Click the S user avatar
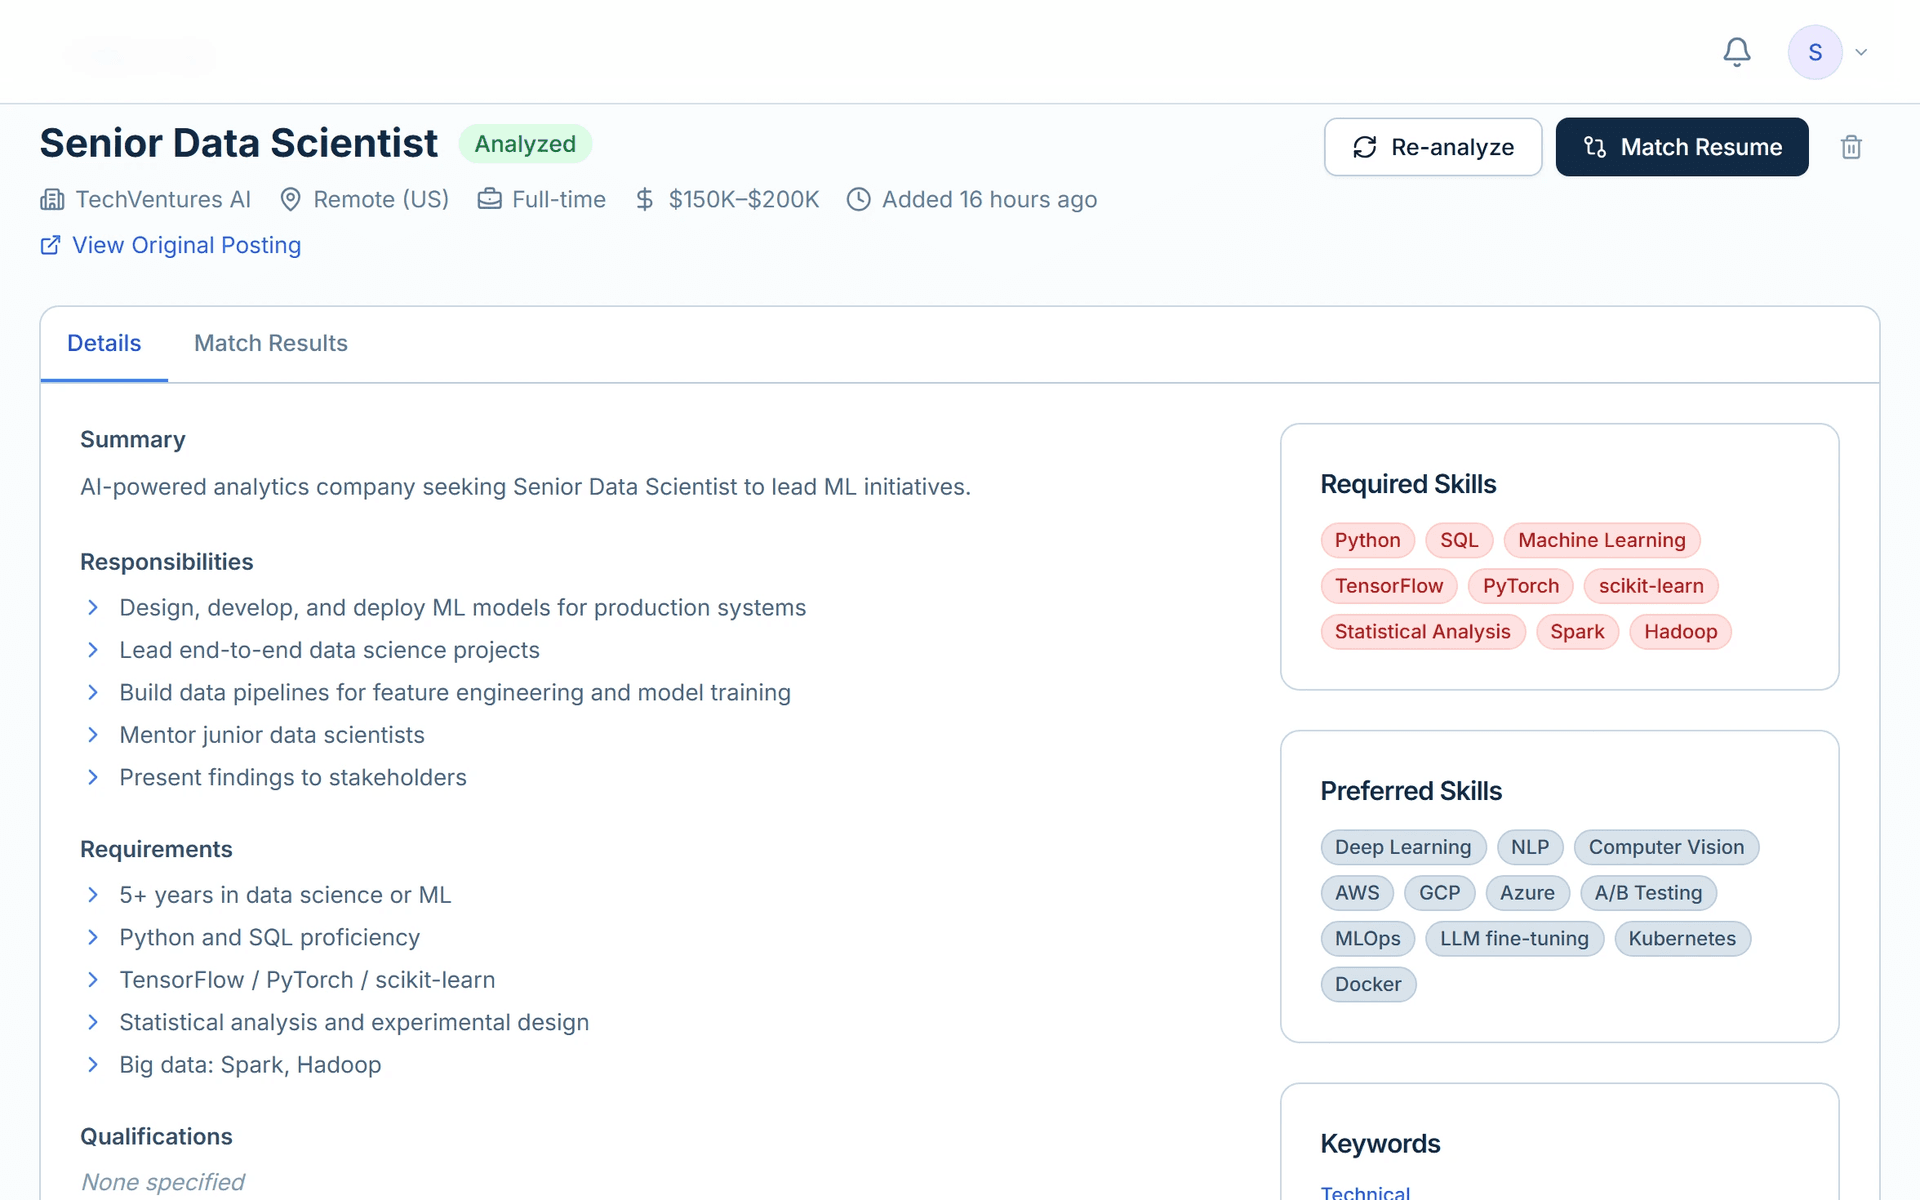This screenshot has width=1920, height=1200. click(1815, 52)
